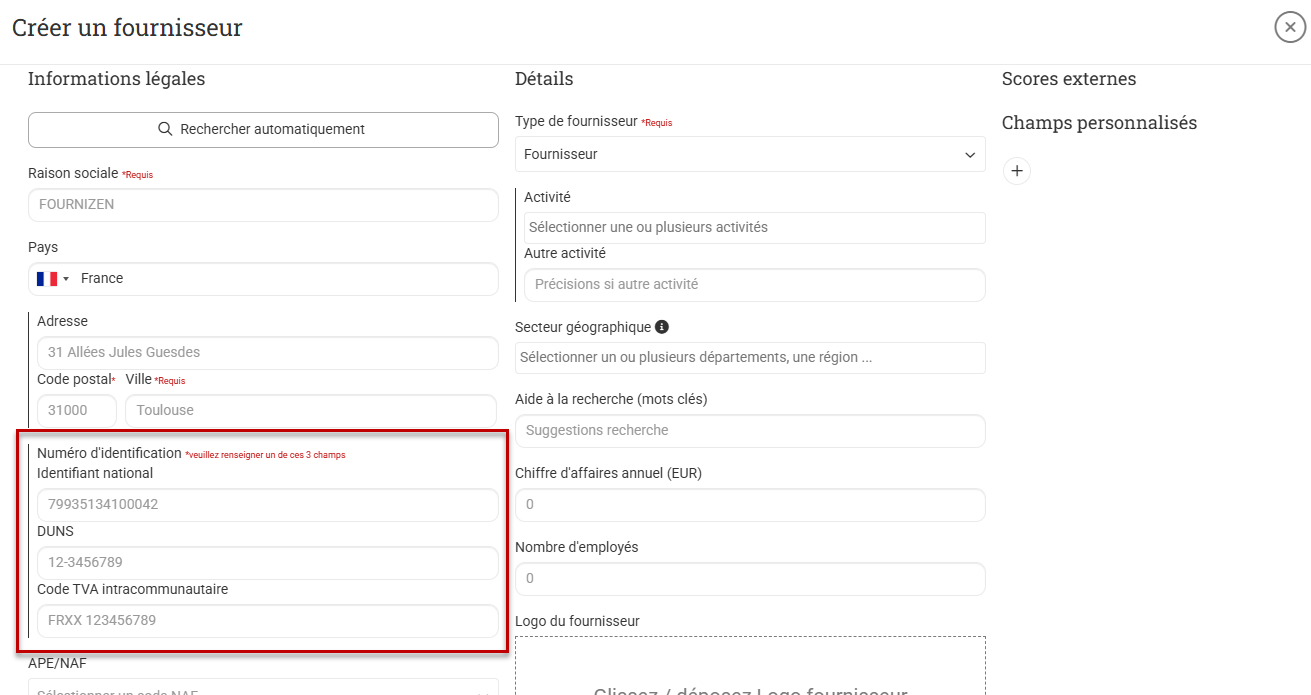Click the Raison sociale input field
This screenshot has width=1311, height=695.
[x=263, y=205]
